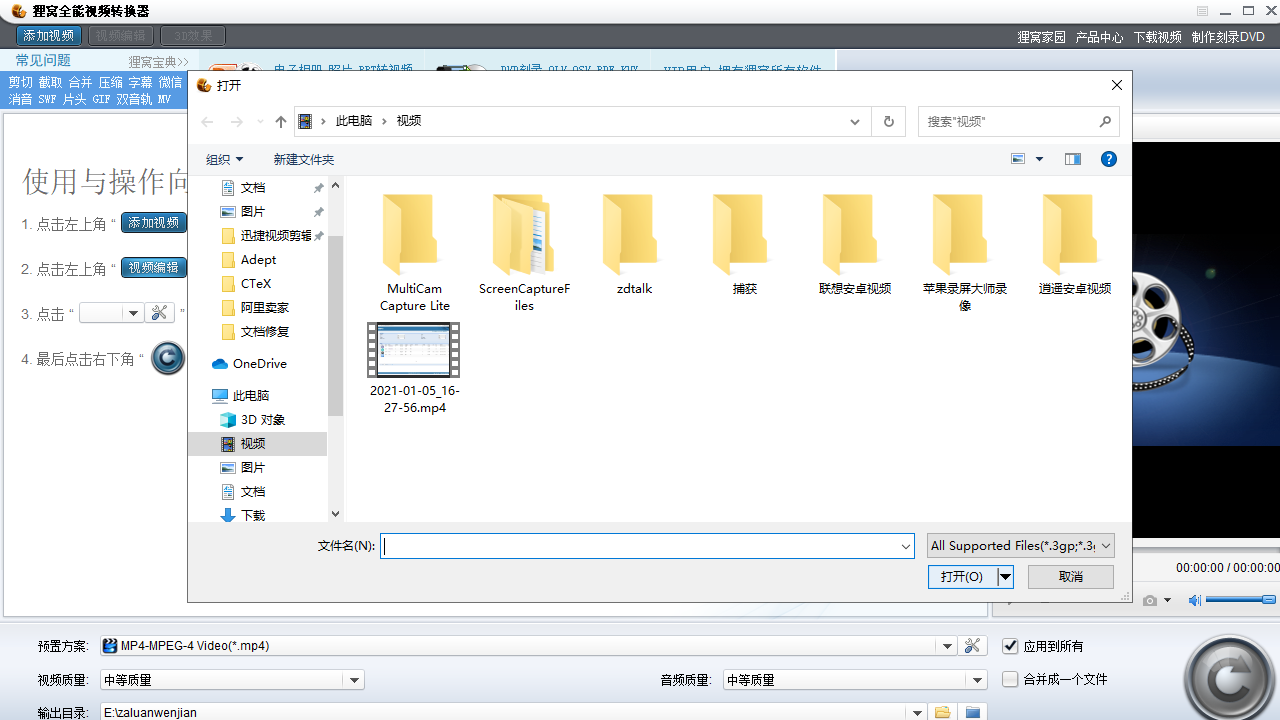Image resolution: width=1280 pixels, height=720 pixels.
Task: Open the 视频质量 quality dropdown
Action: (x=354, y=679)
